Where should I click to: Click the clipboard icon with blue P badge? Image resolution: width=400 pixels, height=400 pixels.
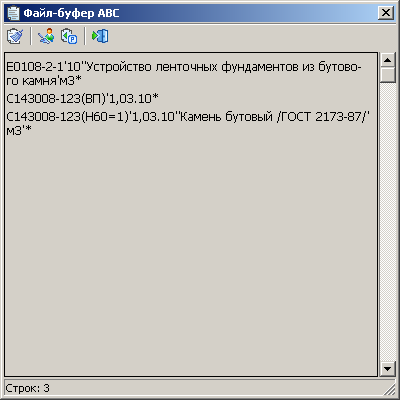(69, 36)
